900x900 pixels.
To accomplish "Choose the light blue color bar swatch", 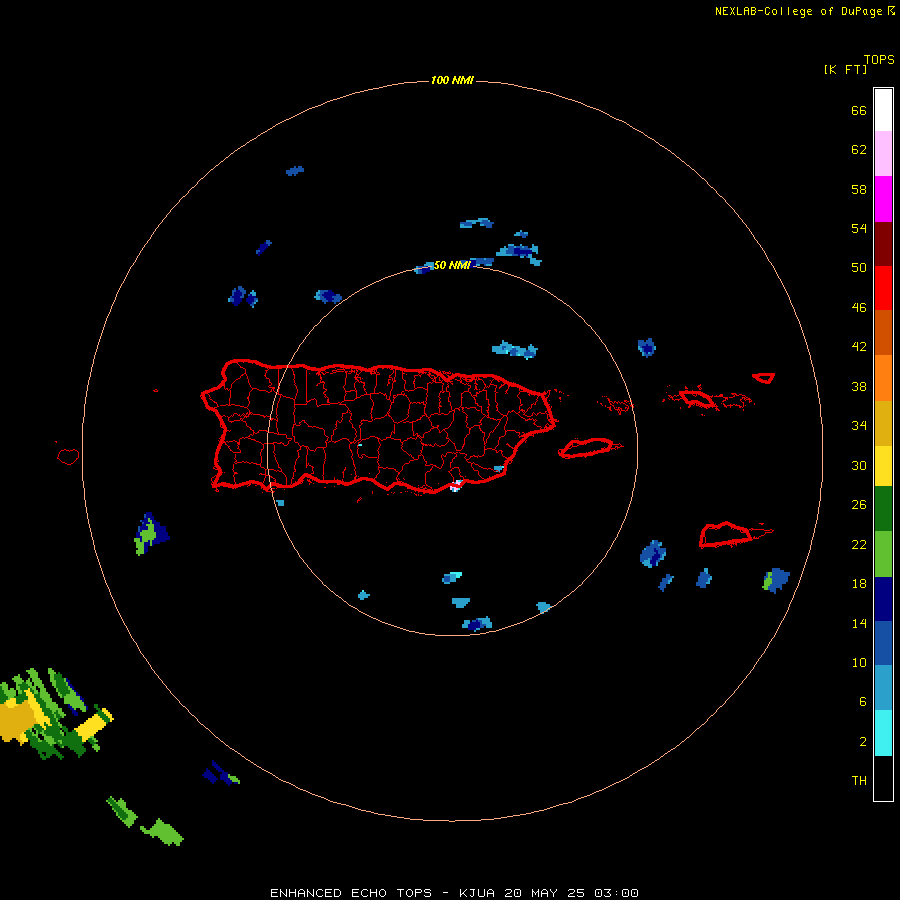I will tap(883, 688).
